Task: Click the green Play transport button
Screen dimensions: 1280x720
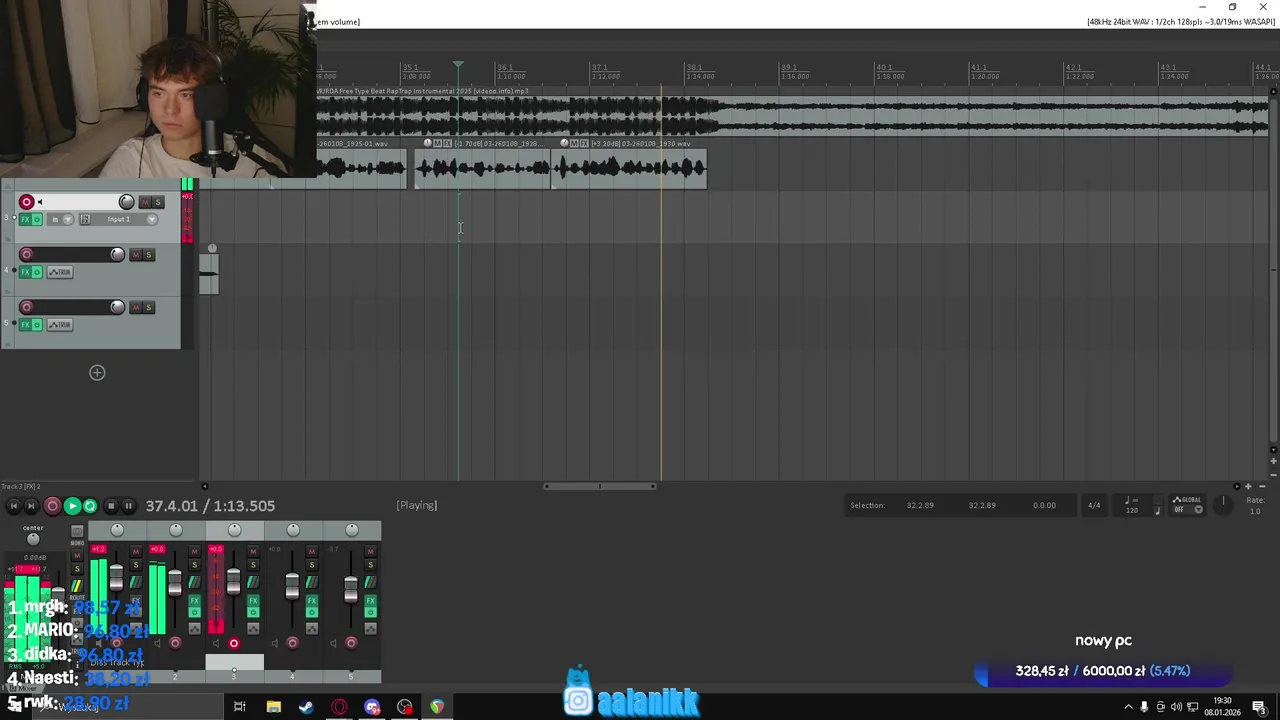Action: (x=71, y=506)
